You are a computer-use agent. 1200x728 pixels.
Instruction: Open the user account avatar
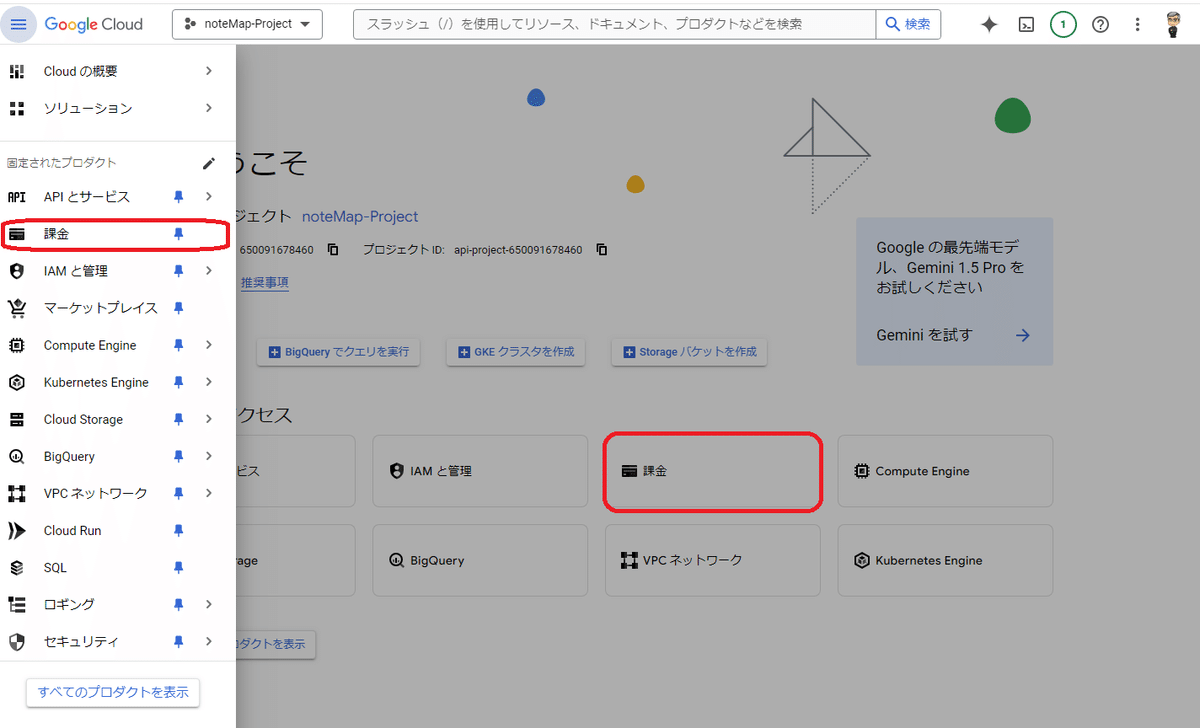pos(1174,25)
